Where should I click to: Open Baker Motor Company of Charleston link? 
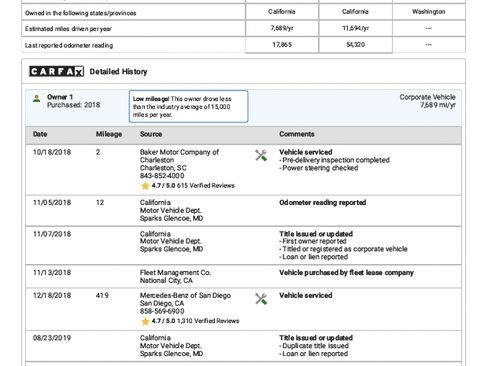click(179, 156)
